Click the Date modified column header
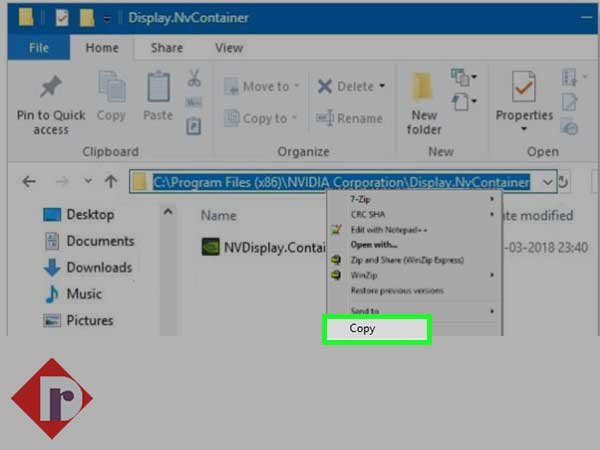The height and width of the screenshot is (450, 600). tap(538, 215)
